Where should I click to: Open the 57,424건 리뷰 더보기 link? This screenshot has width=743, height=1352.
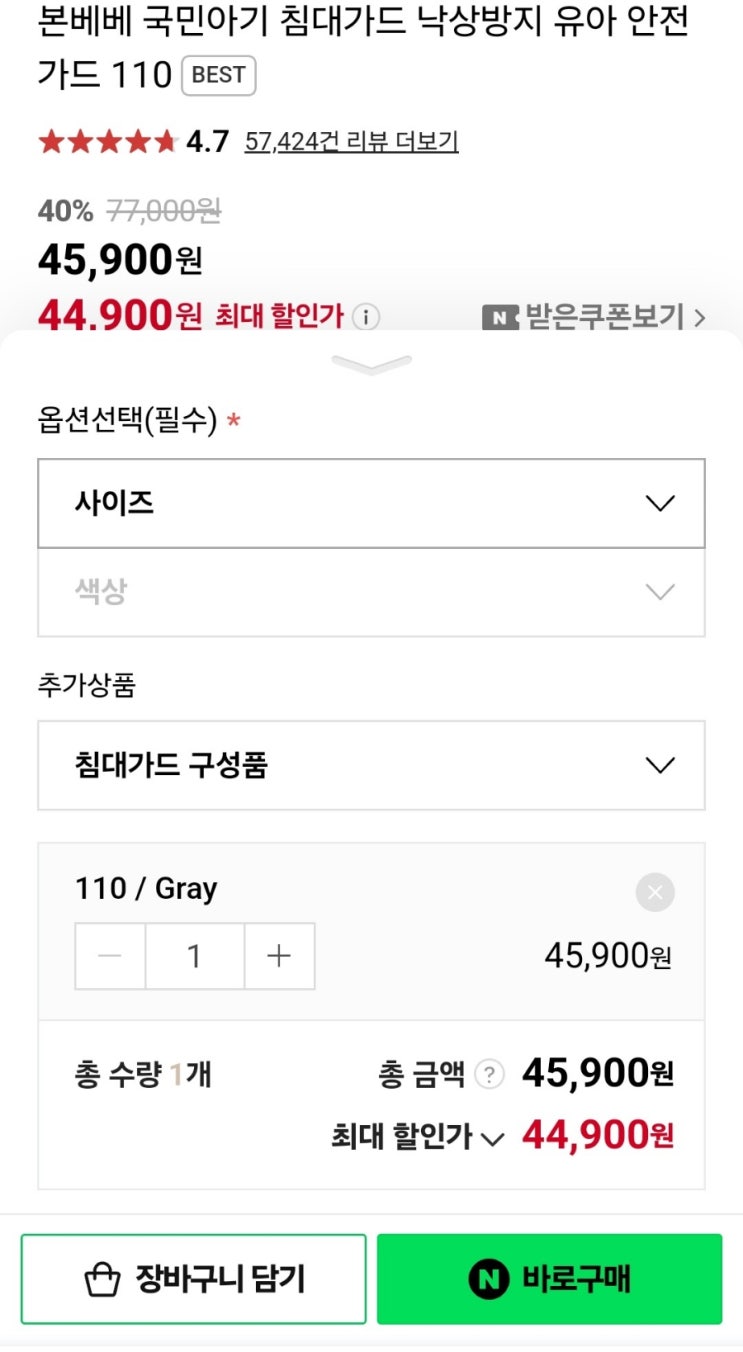click(x=351, y=142)
